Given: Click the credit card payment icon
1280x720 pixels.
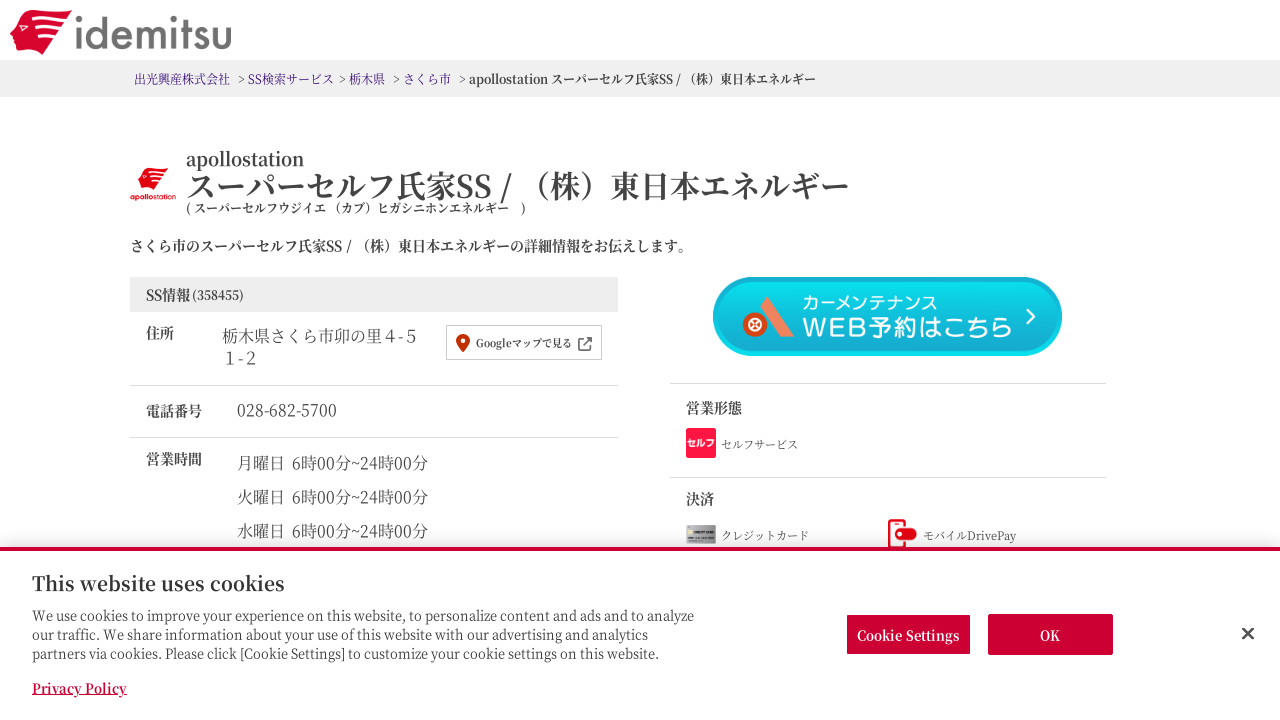Looking at the screenshot, I should point(701,535).
